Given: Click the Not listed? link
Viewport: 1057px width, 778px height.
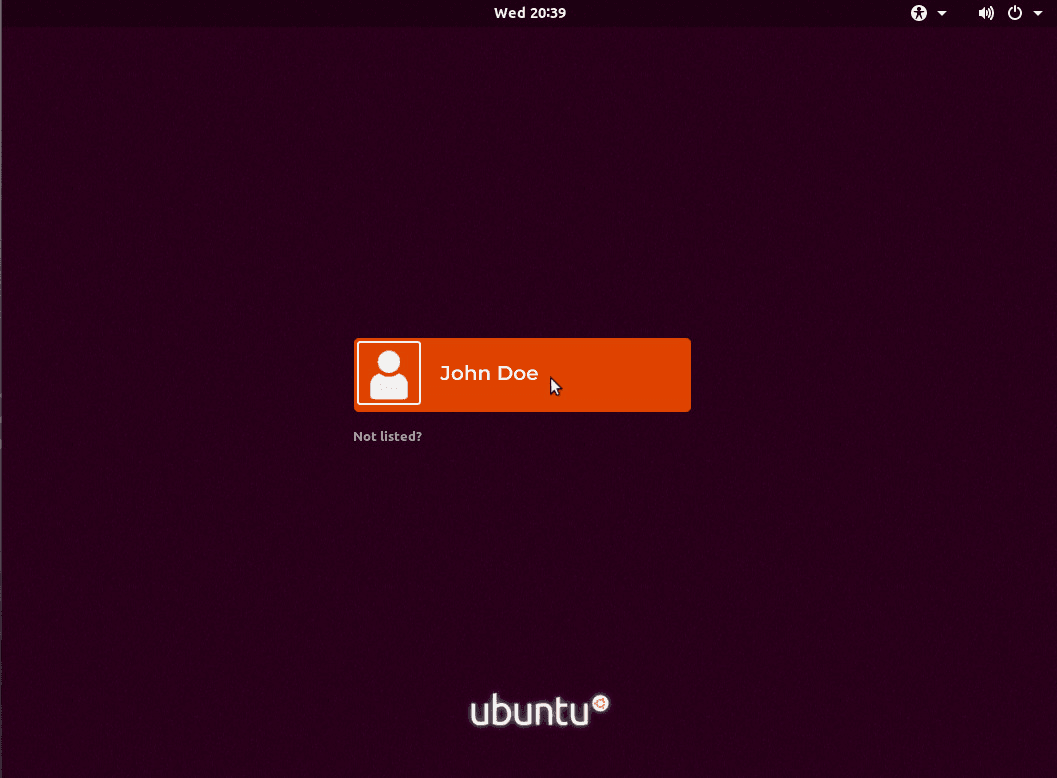Looking at the screenshot, I should [x=387, y=436].
